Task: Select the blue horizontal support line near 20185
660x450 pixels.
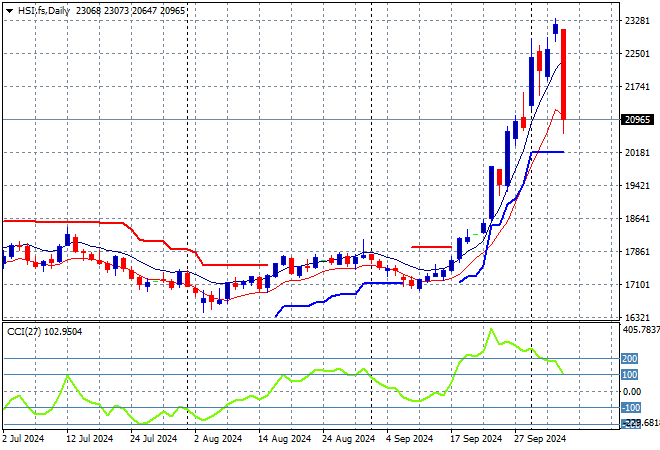Action: pyautogui.click(x=548, y=152)
